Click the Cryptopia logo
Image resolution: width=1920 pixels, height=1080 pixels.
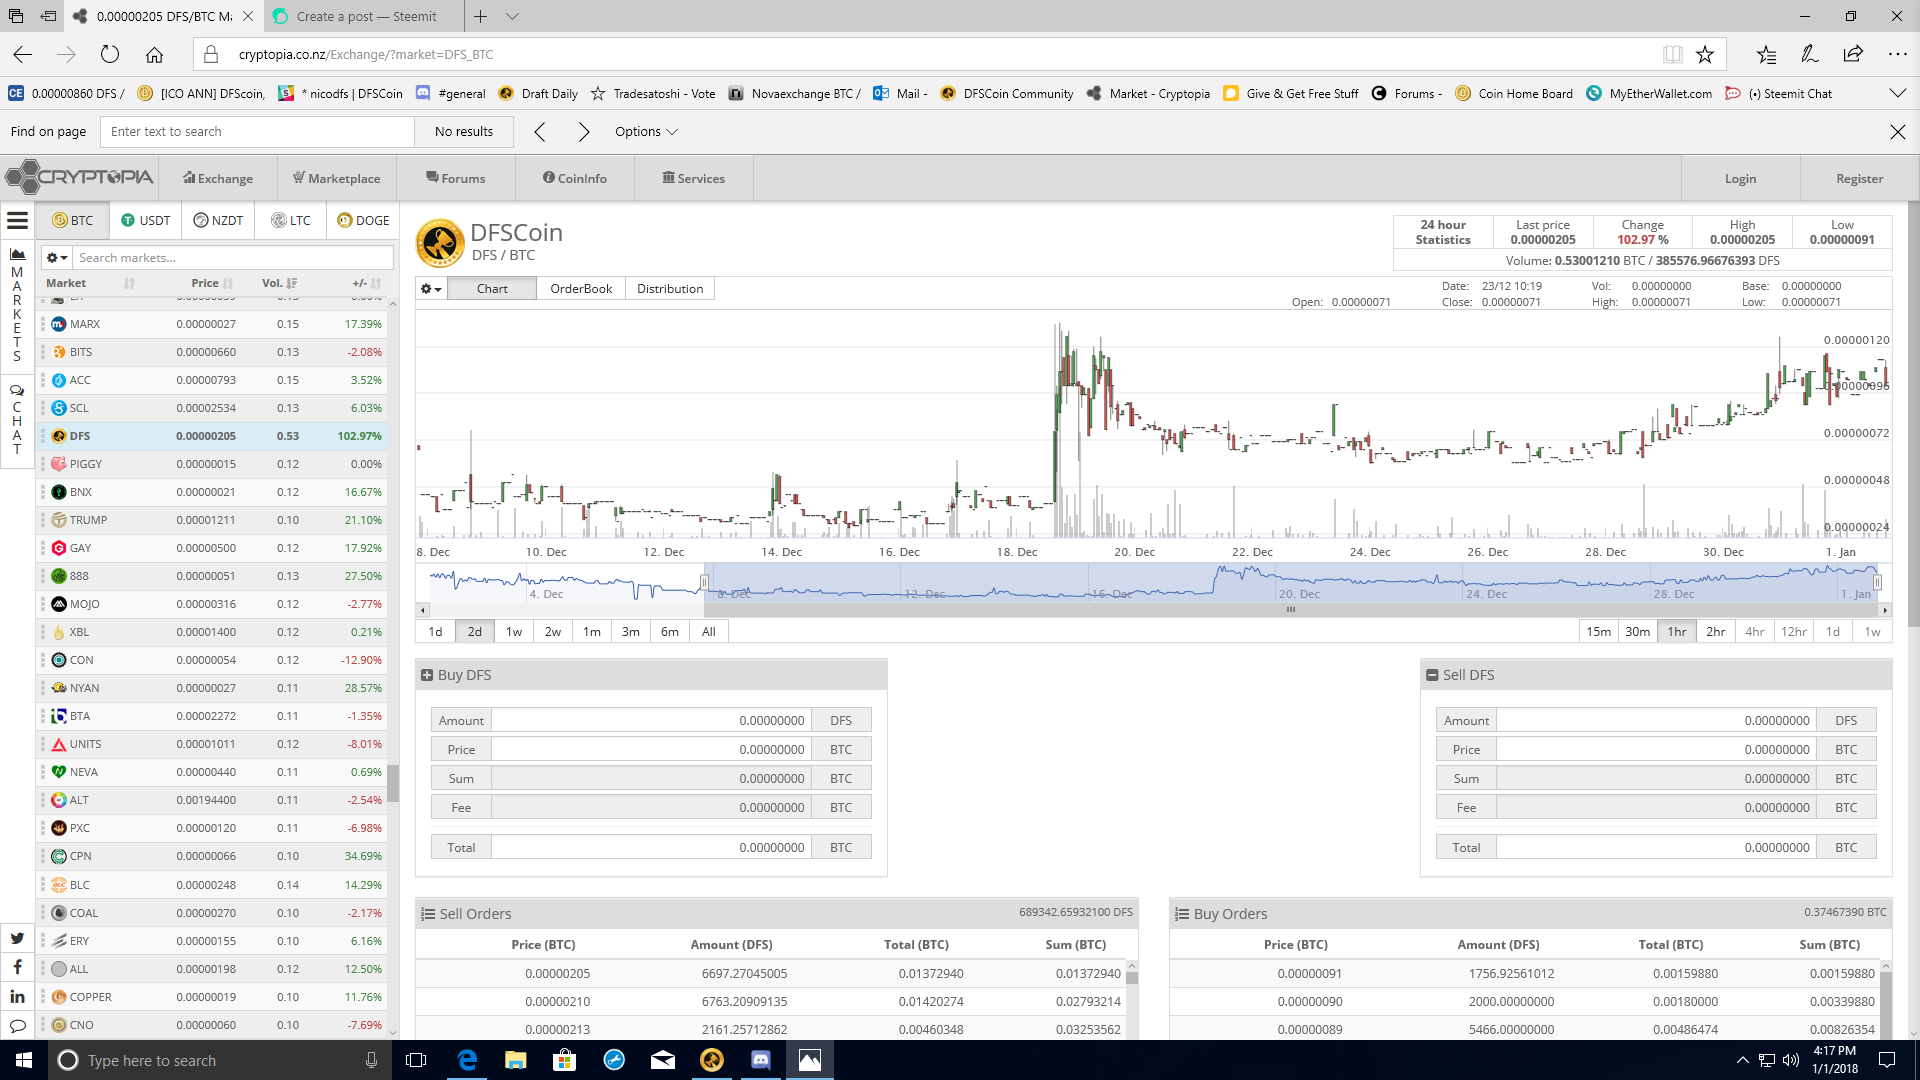80,178
